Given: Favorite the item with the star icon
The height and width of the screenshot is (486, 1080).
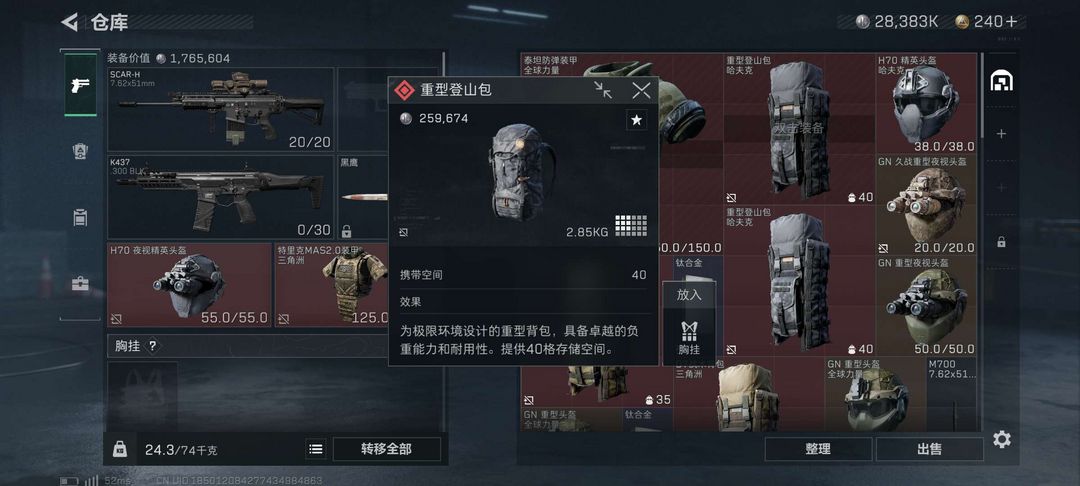Looking at the screenshot, I should tap(636, 120).
